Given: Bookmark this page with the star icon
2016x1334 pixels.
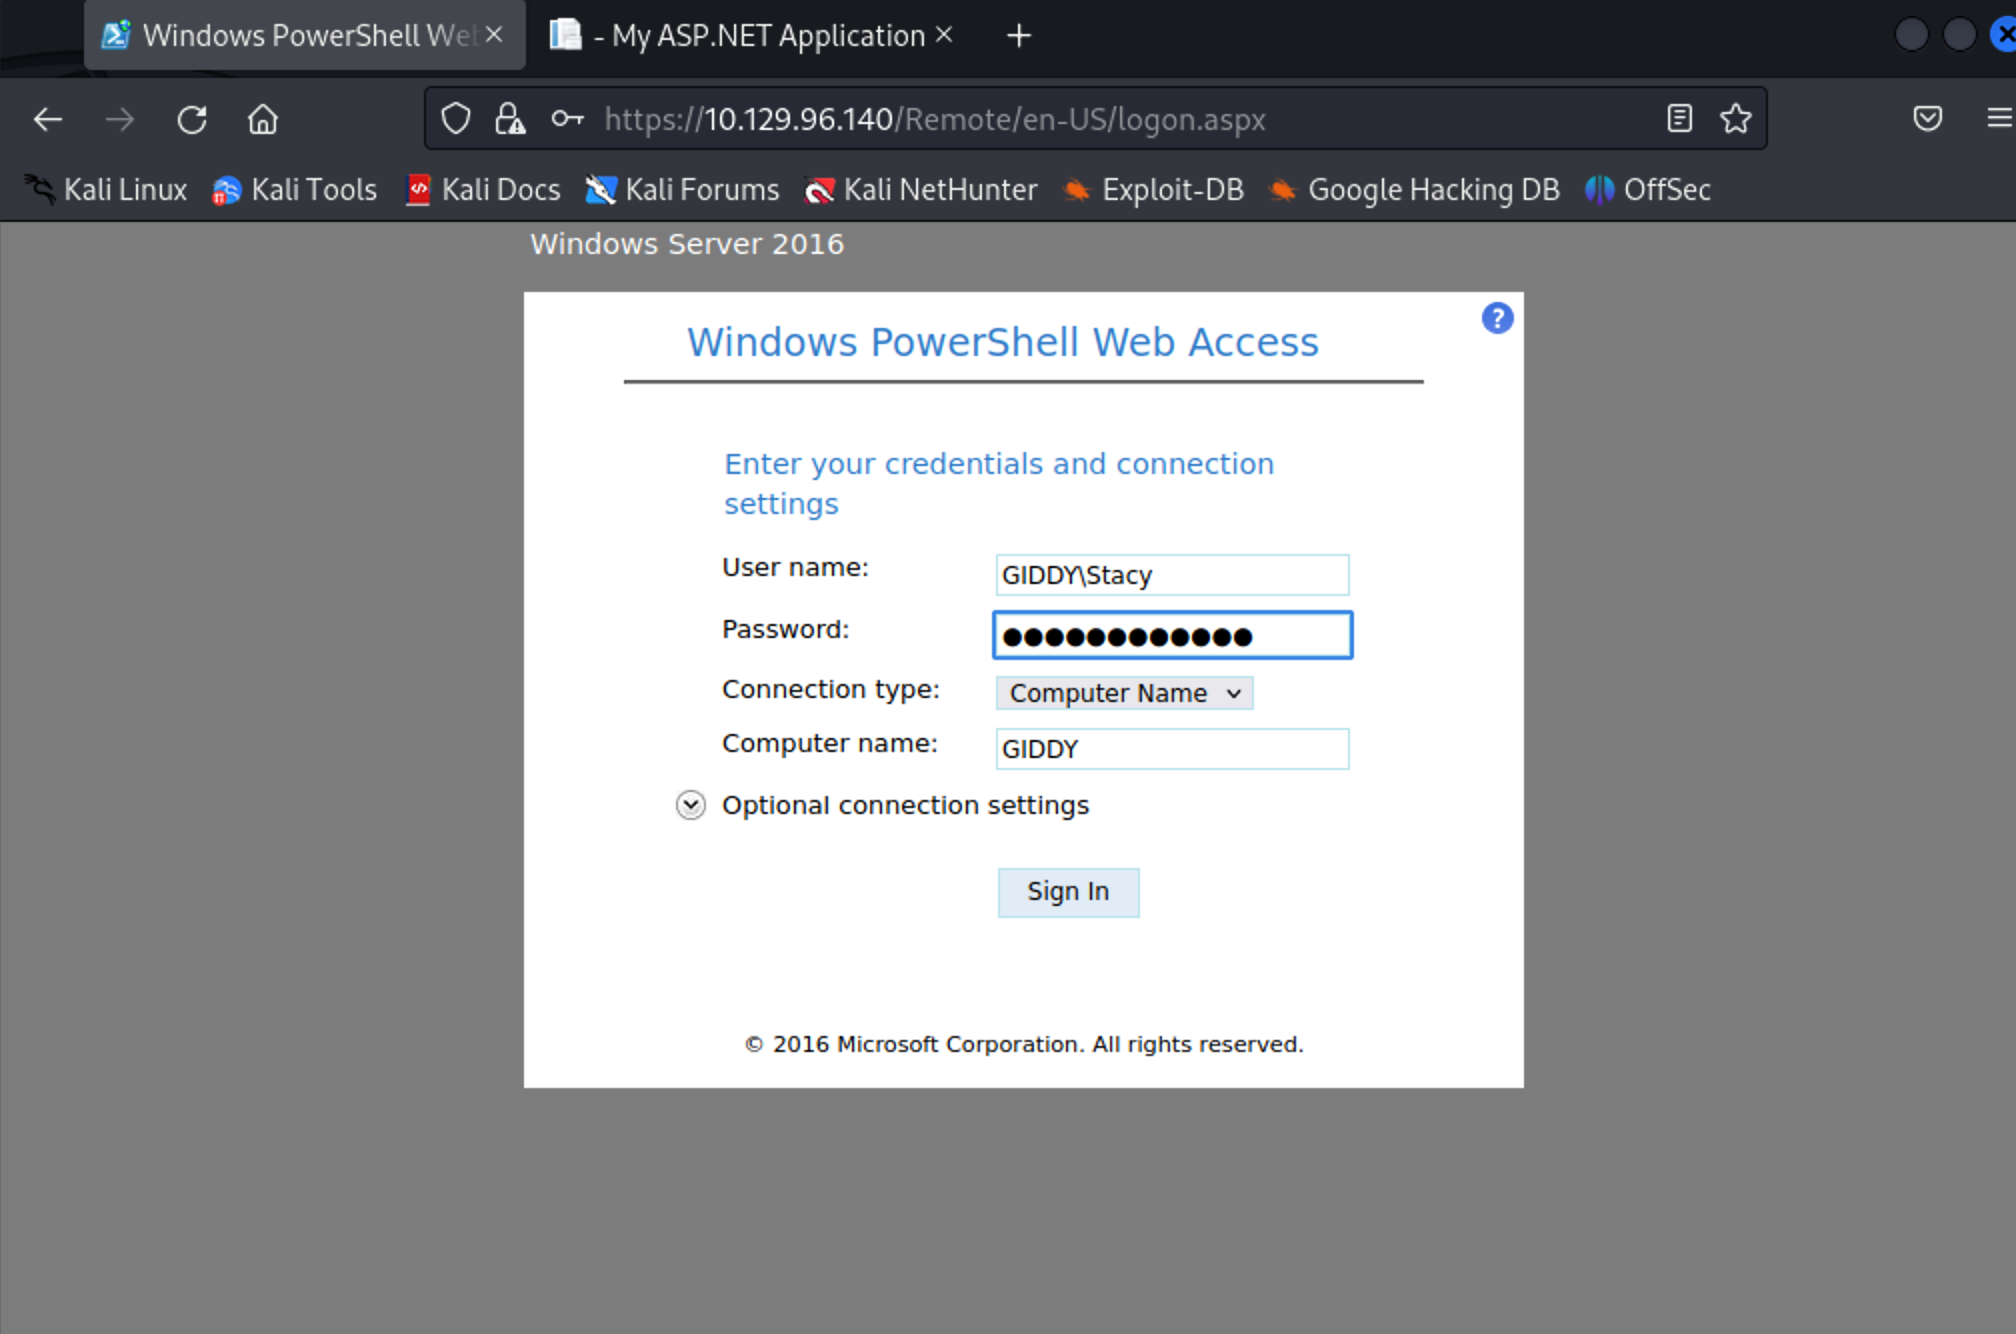Looking at the screenshot, I should 1735,119.
